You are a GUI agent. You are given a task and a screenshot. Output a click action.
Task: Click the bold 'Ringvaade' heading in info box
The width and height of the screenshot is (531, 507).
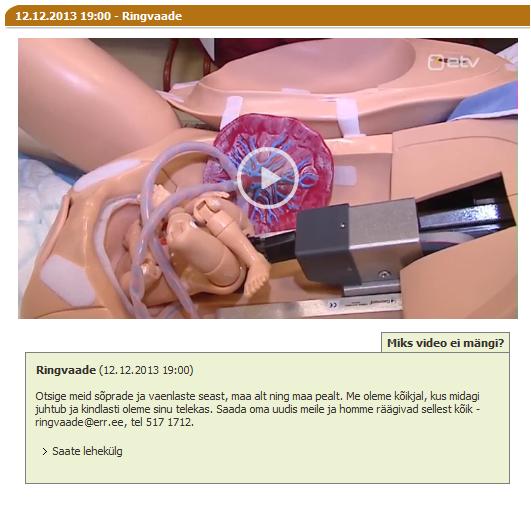66,370
